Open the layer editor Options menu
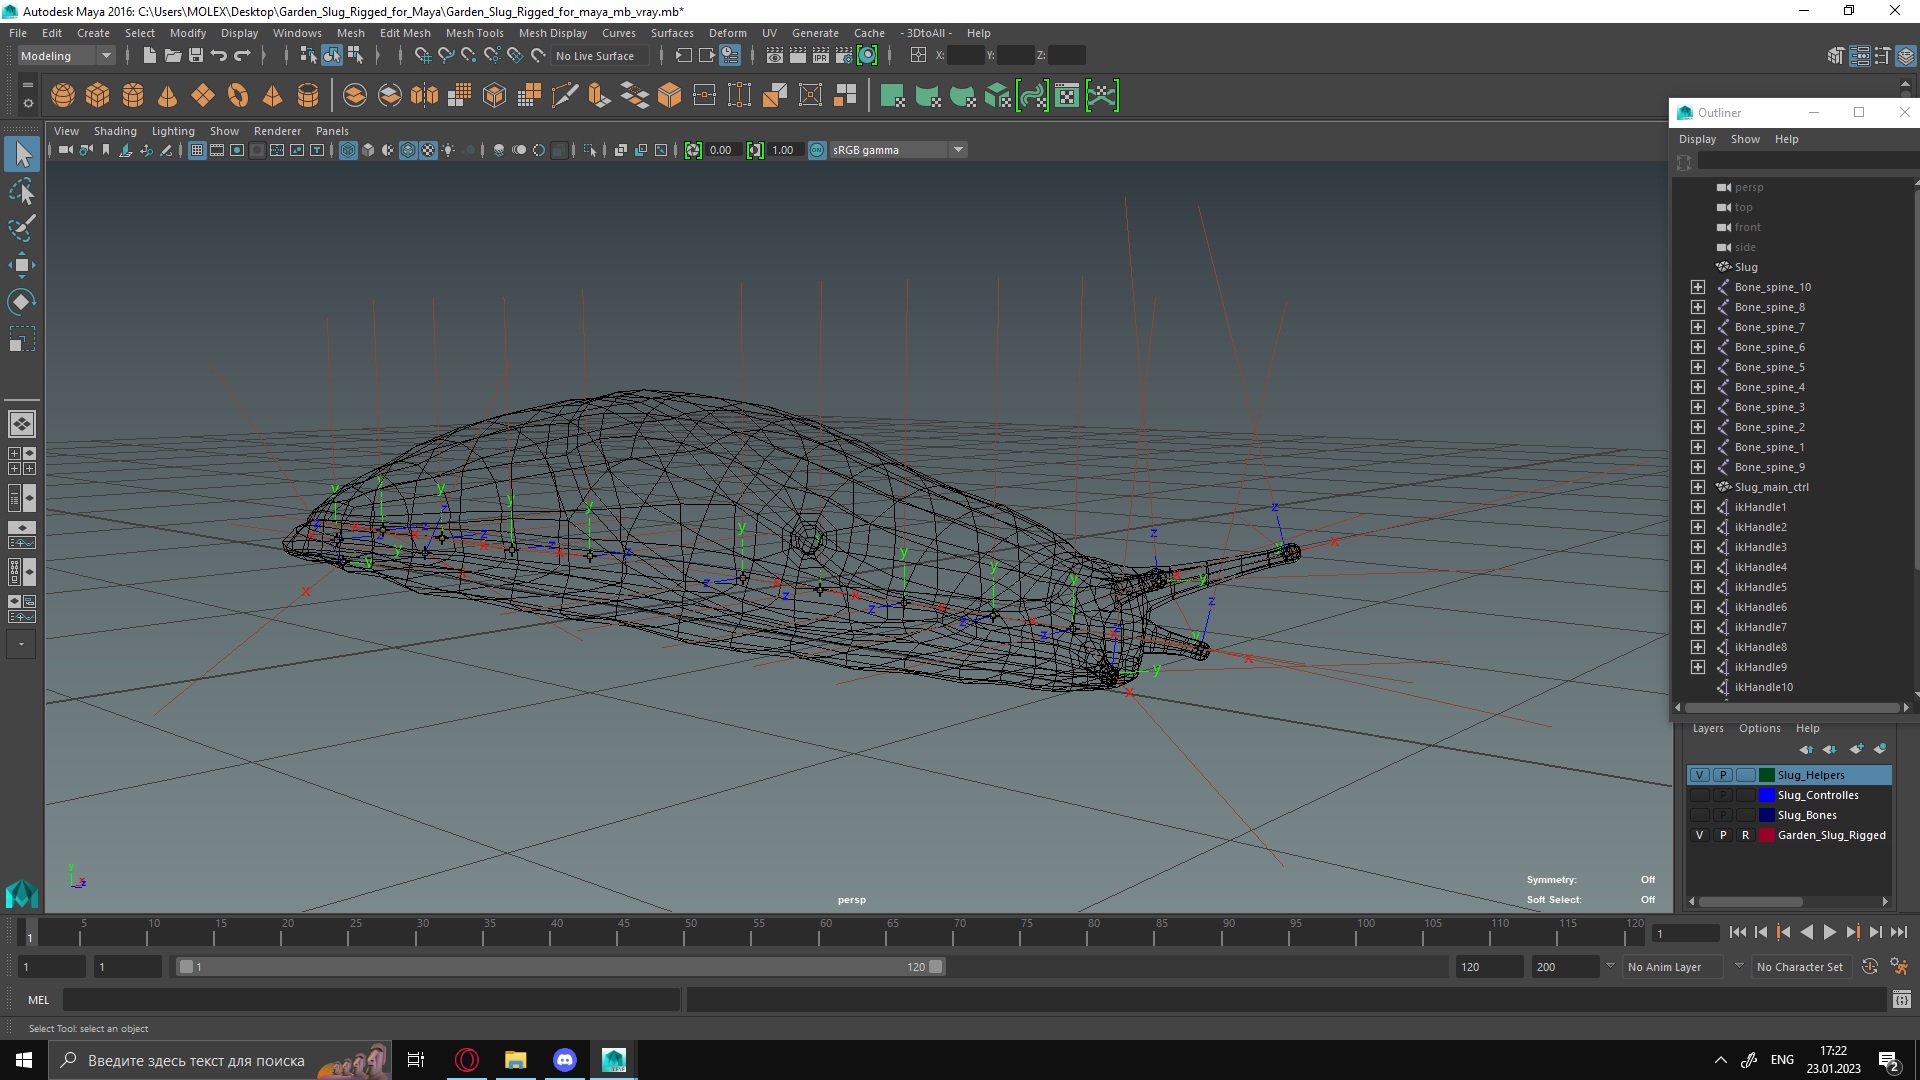Viewport: 1920px width, 1080px height. tap(1759, 728)
